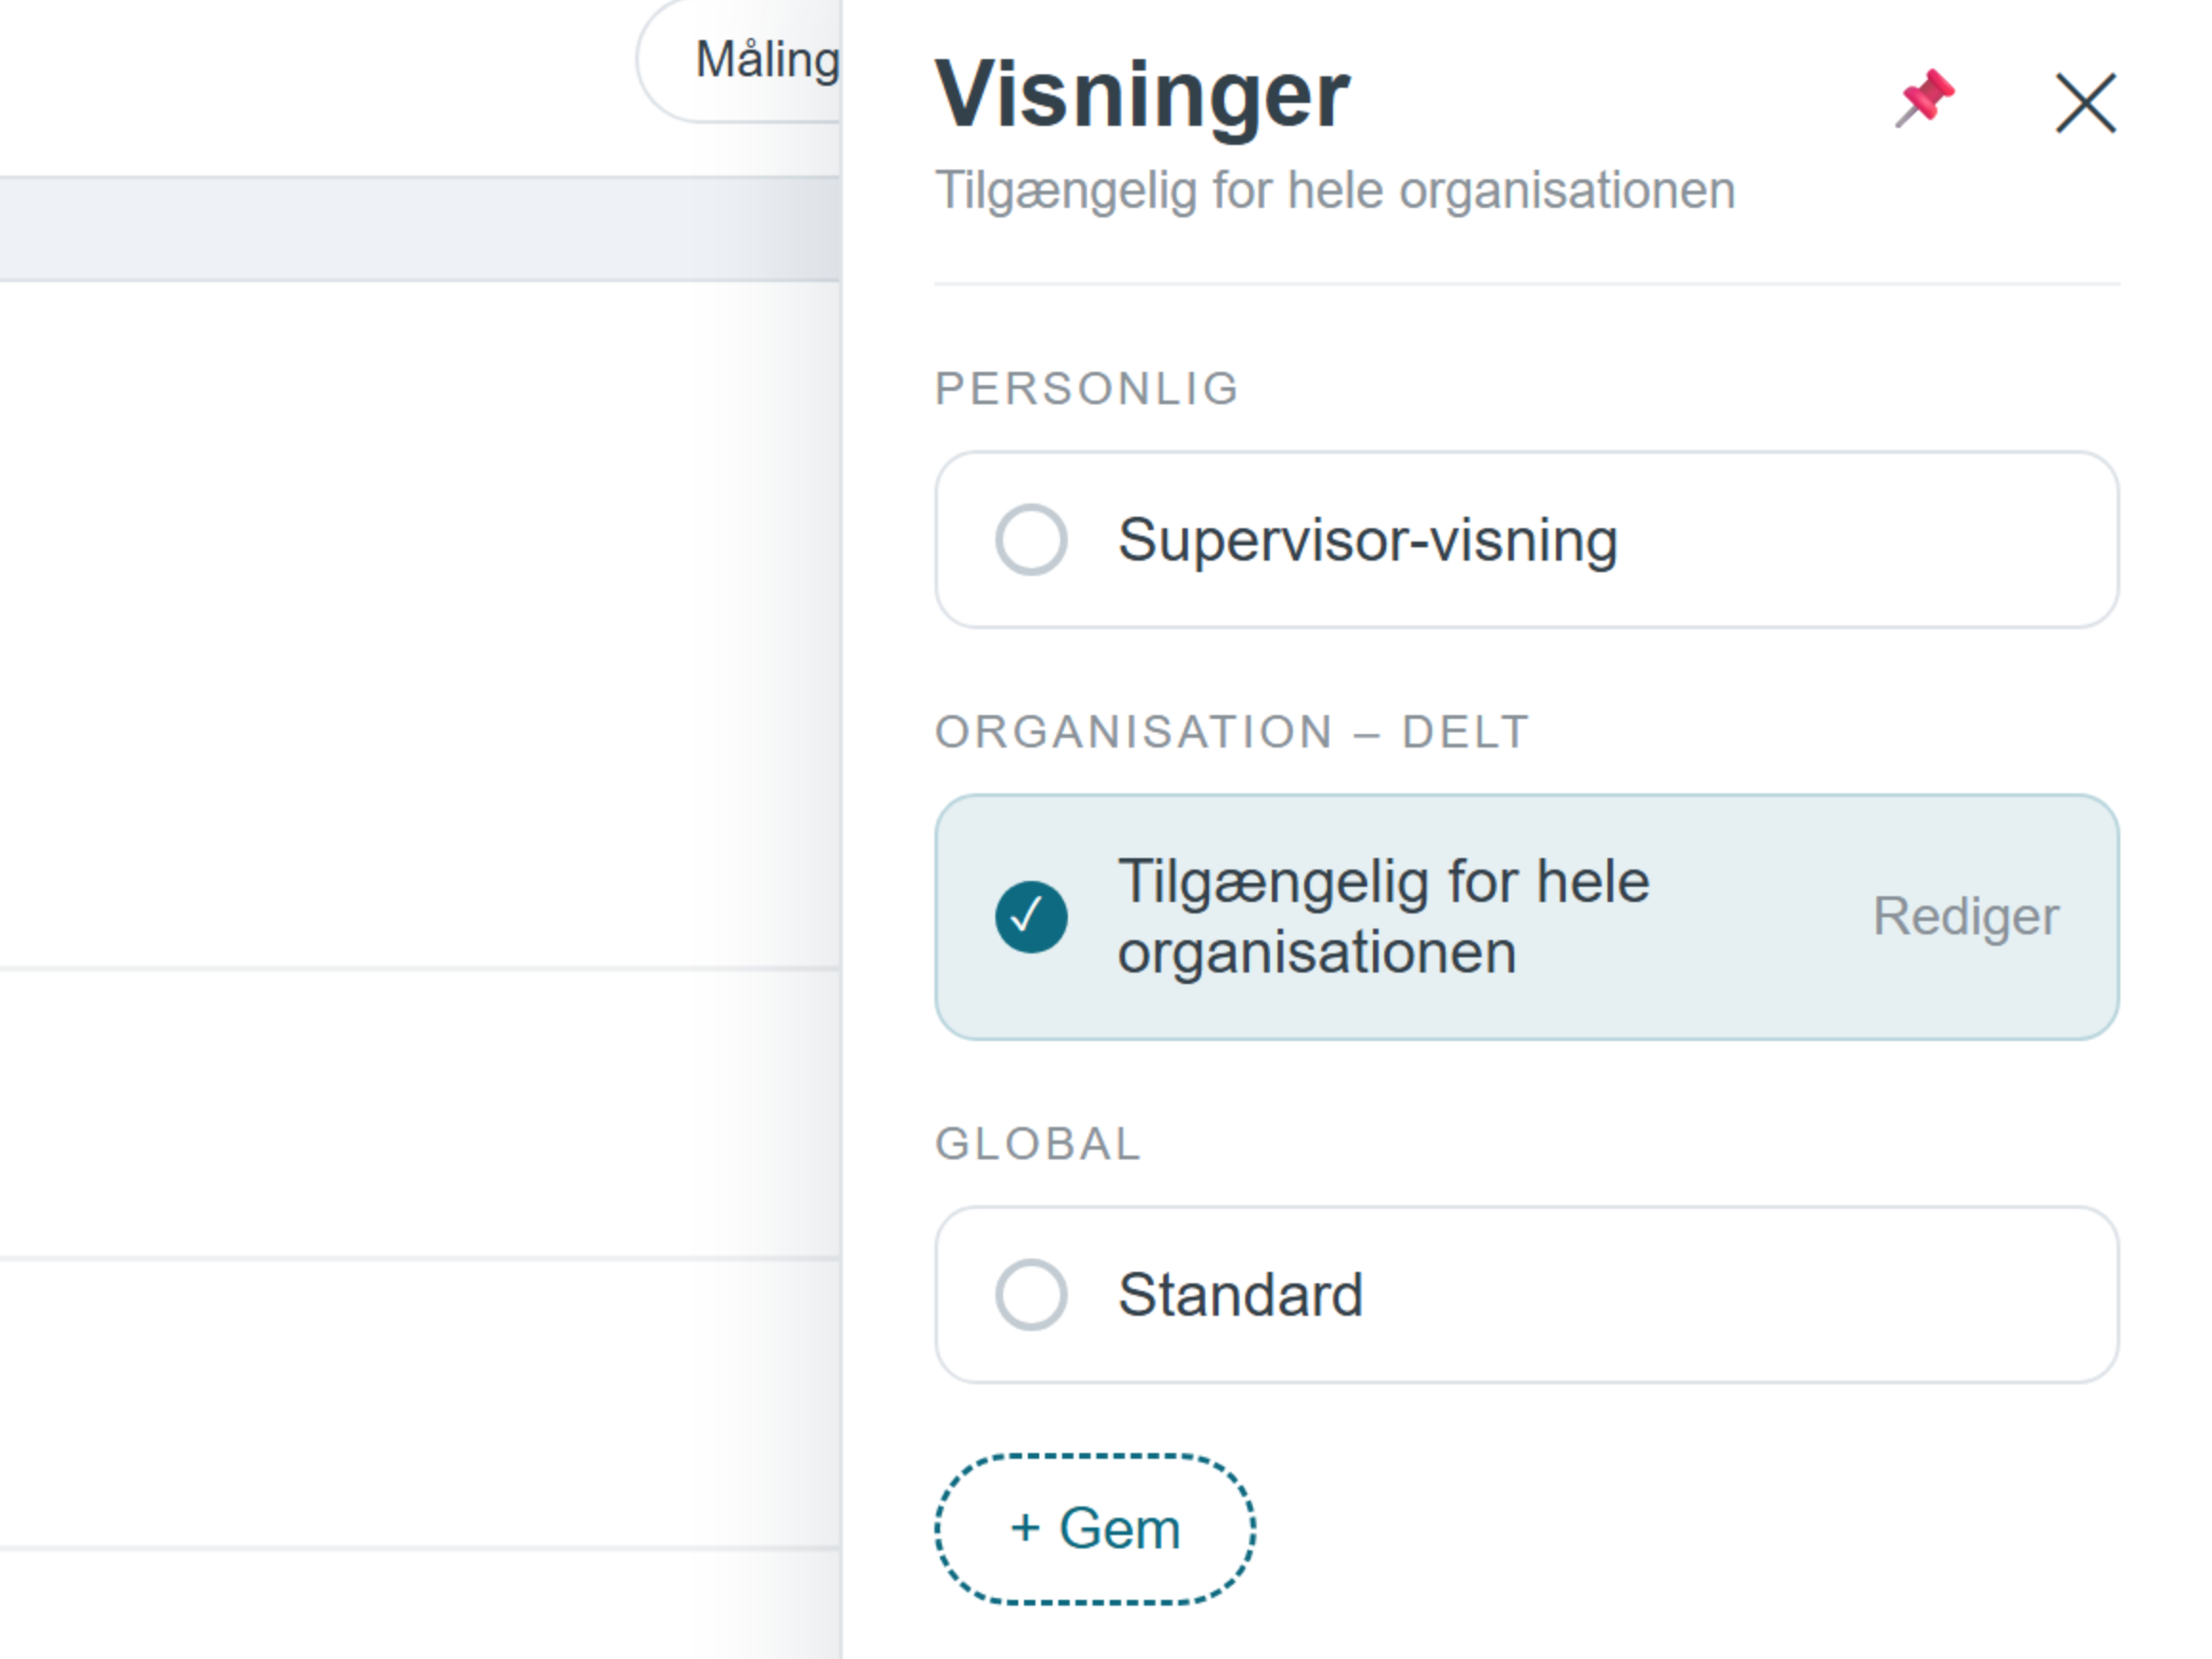Screen dimensions: 2212x1659
Task: Click the plus sign inside the Gem button
Action: (x=1025, y=1529)
